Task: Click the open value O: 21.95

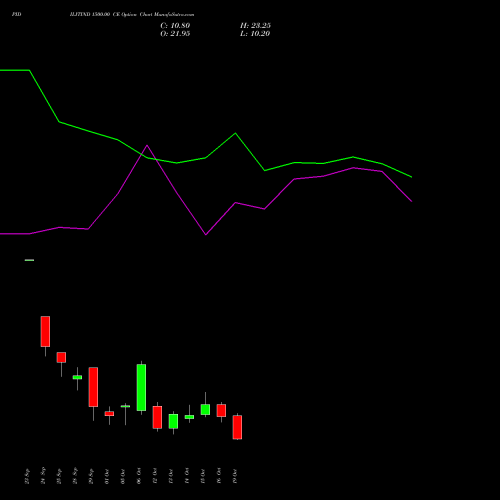Action: pyautogui.click(x=175, y=34)
